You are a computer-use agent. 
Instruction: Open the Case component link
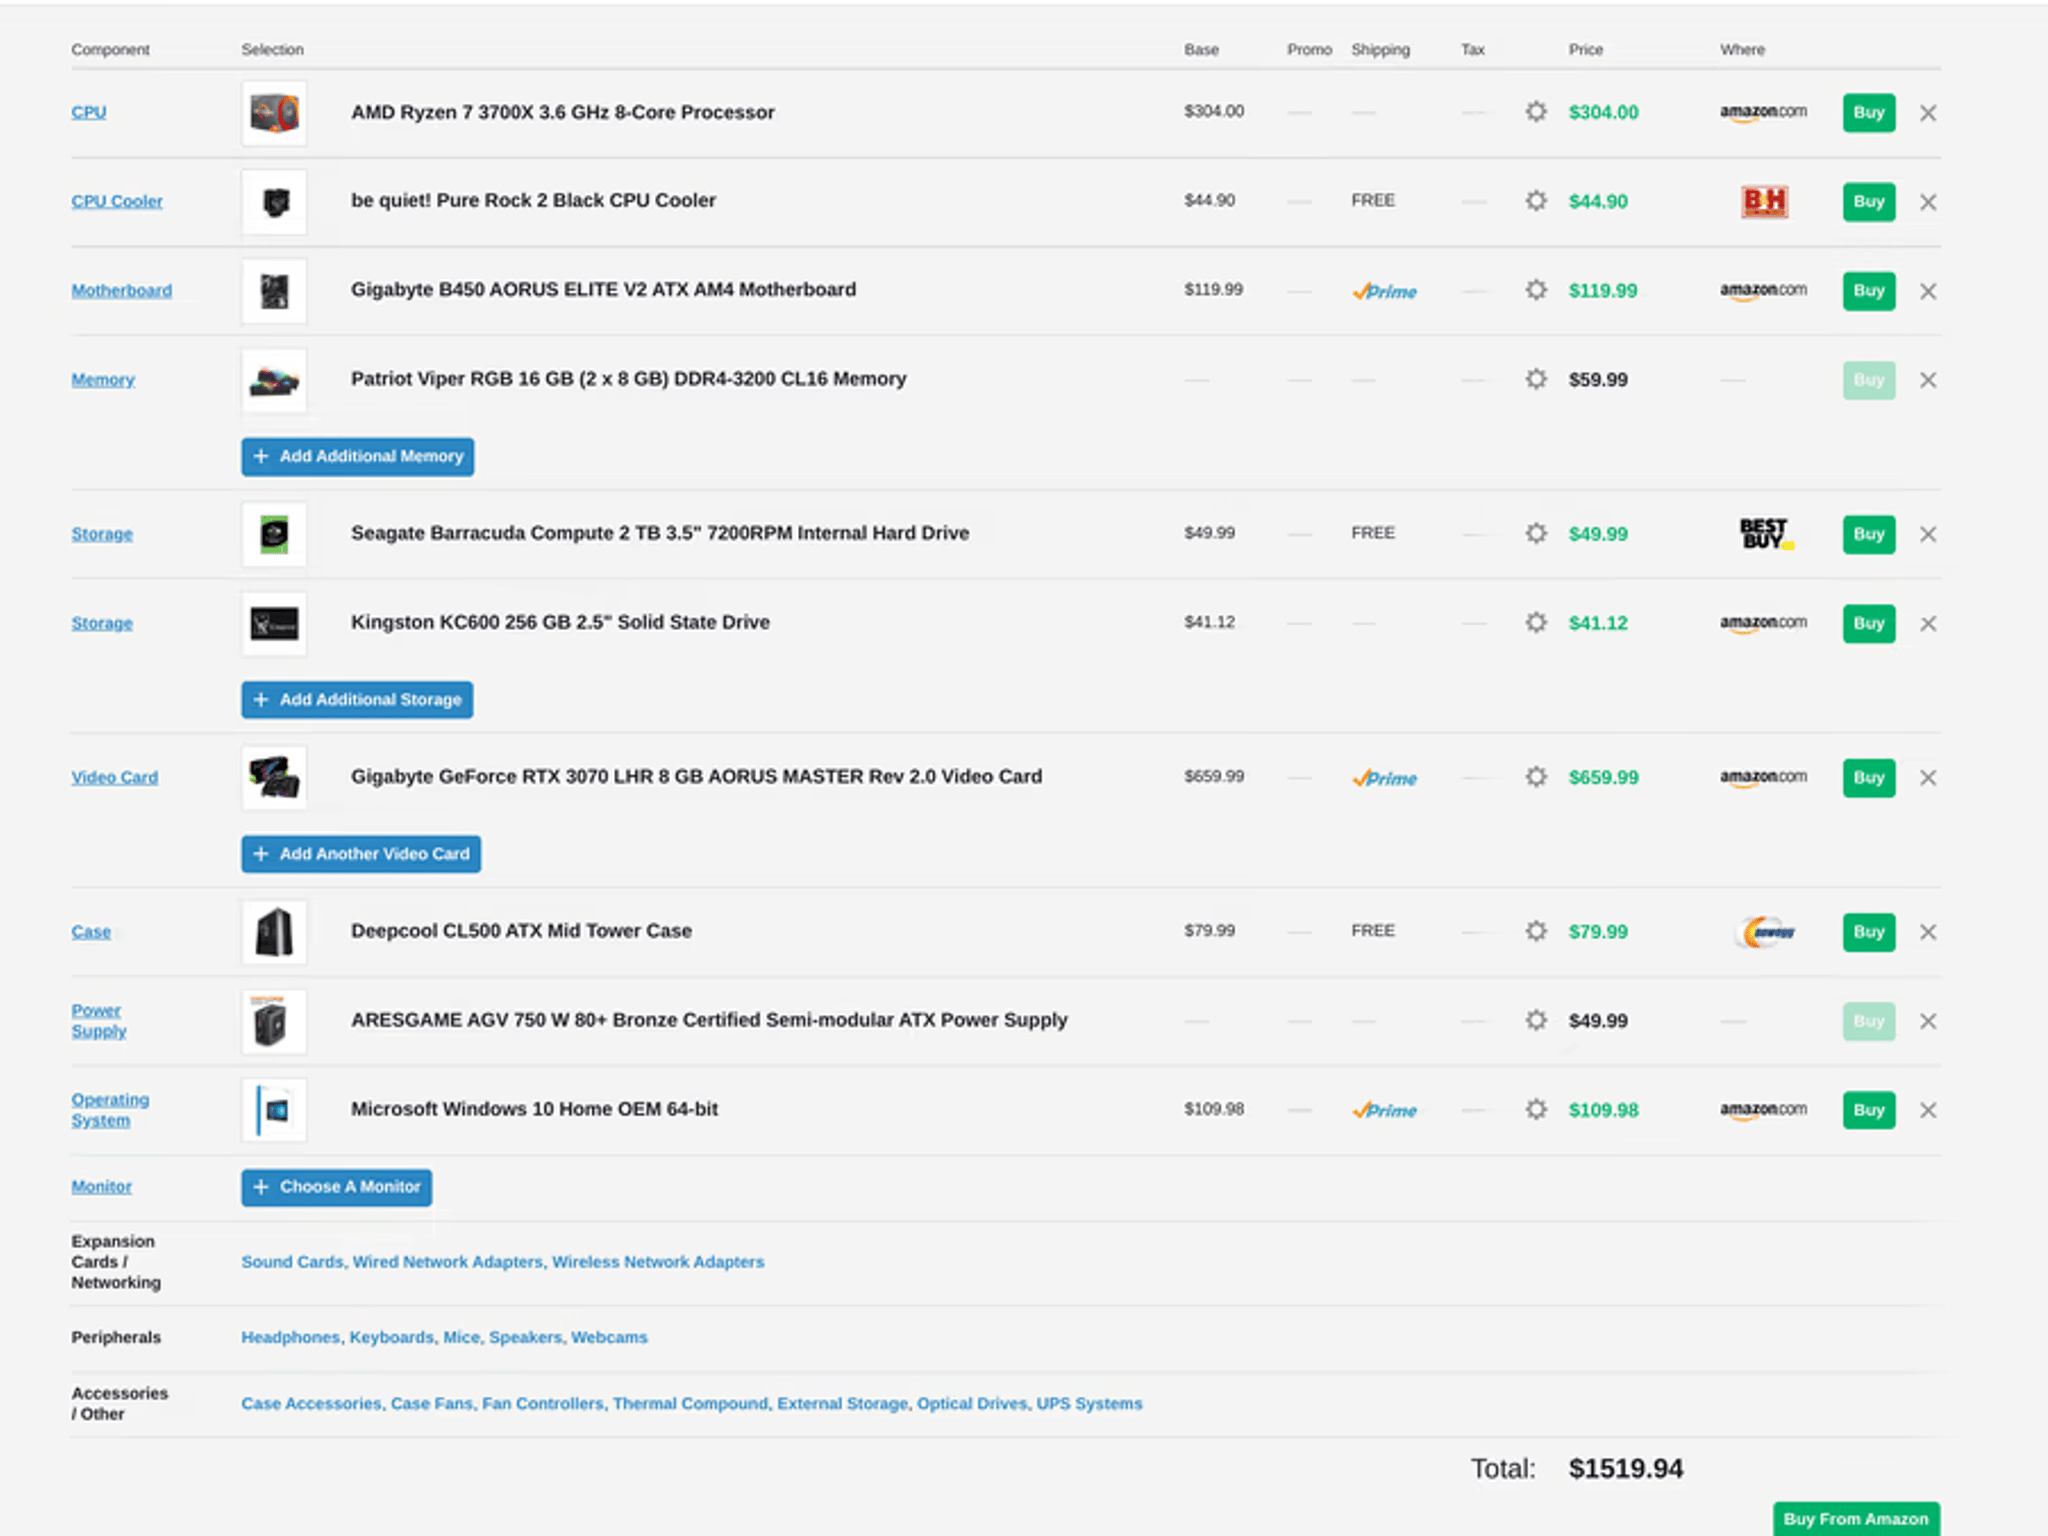[x=91, y=931]
